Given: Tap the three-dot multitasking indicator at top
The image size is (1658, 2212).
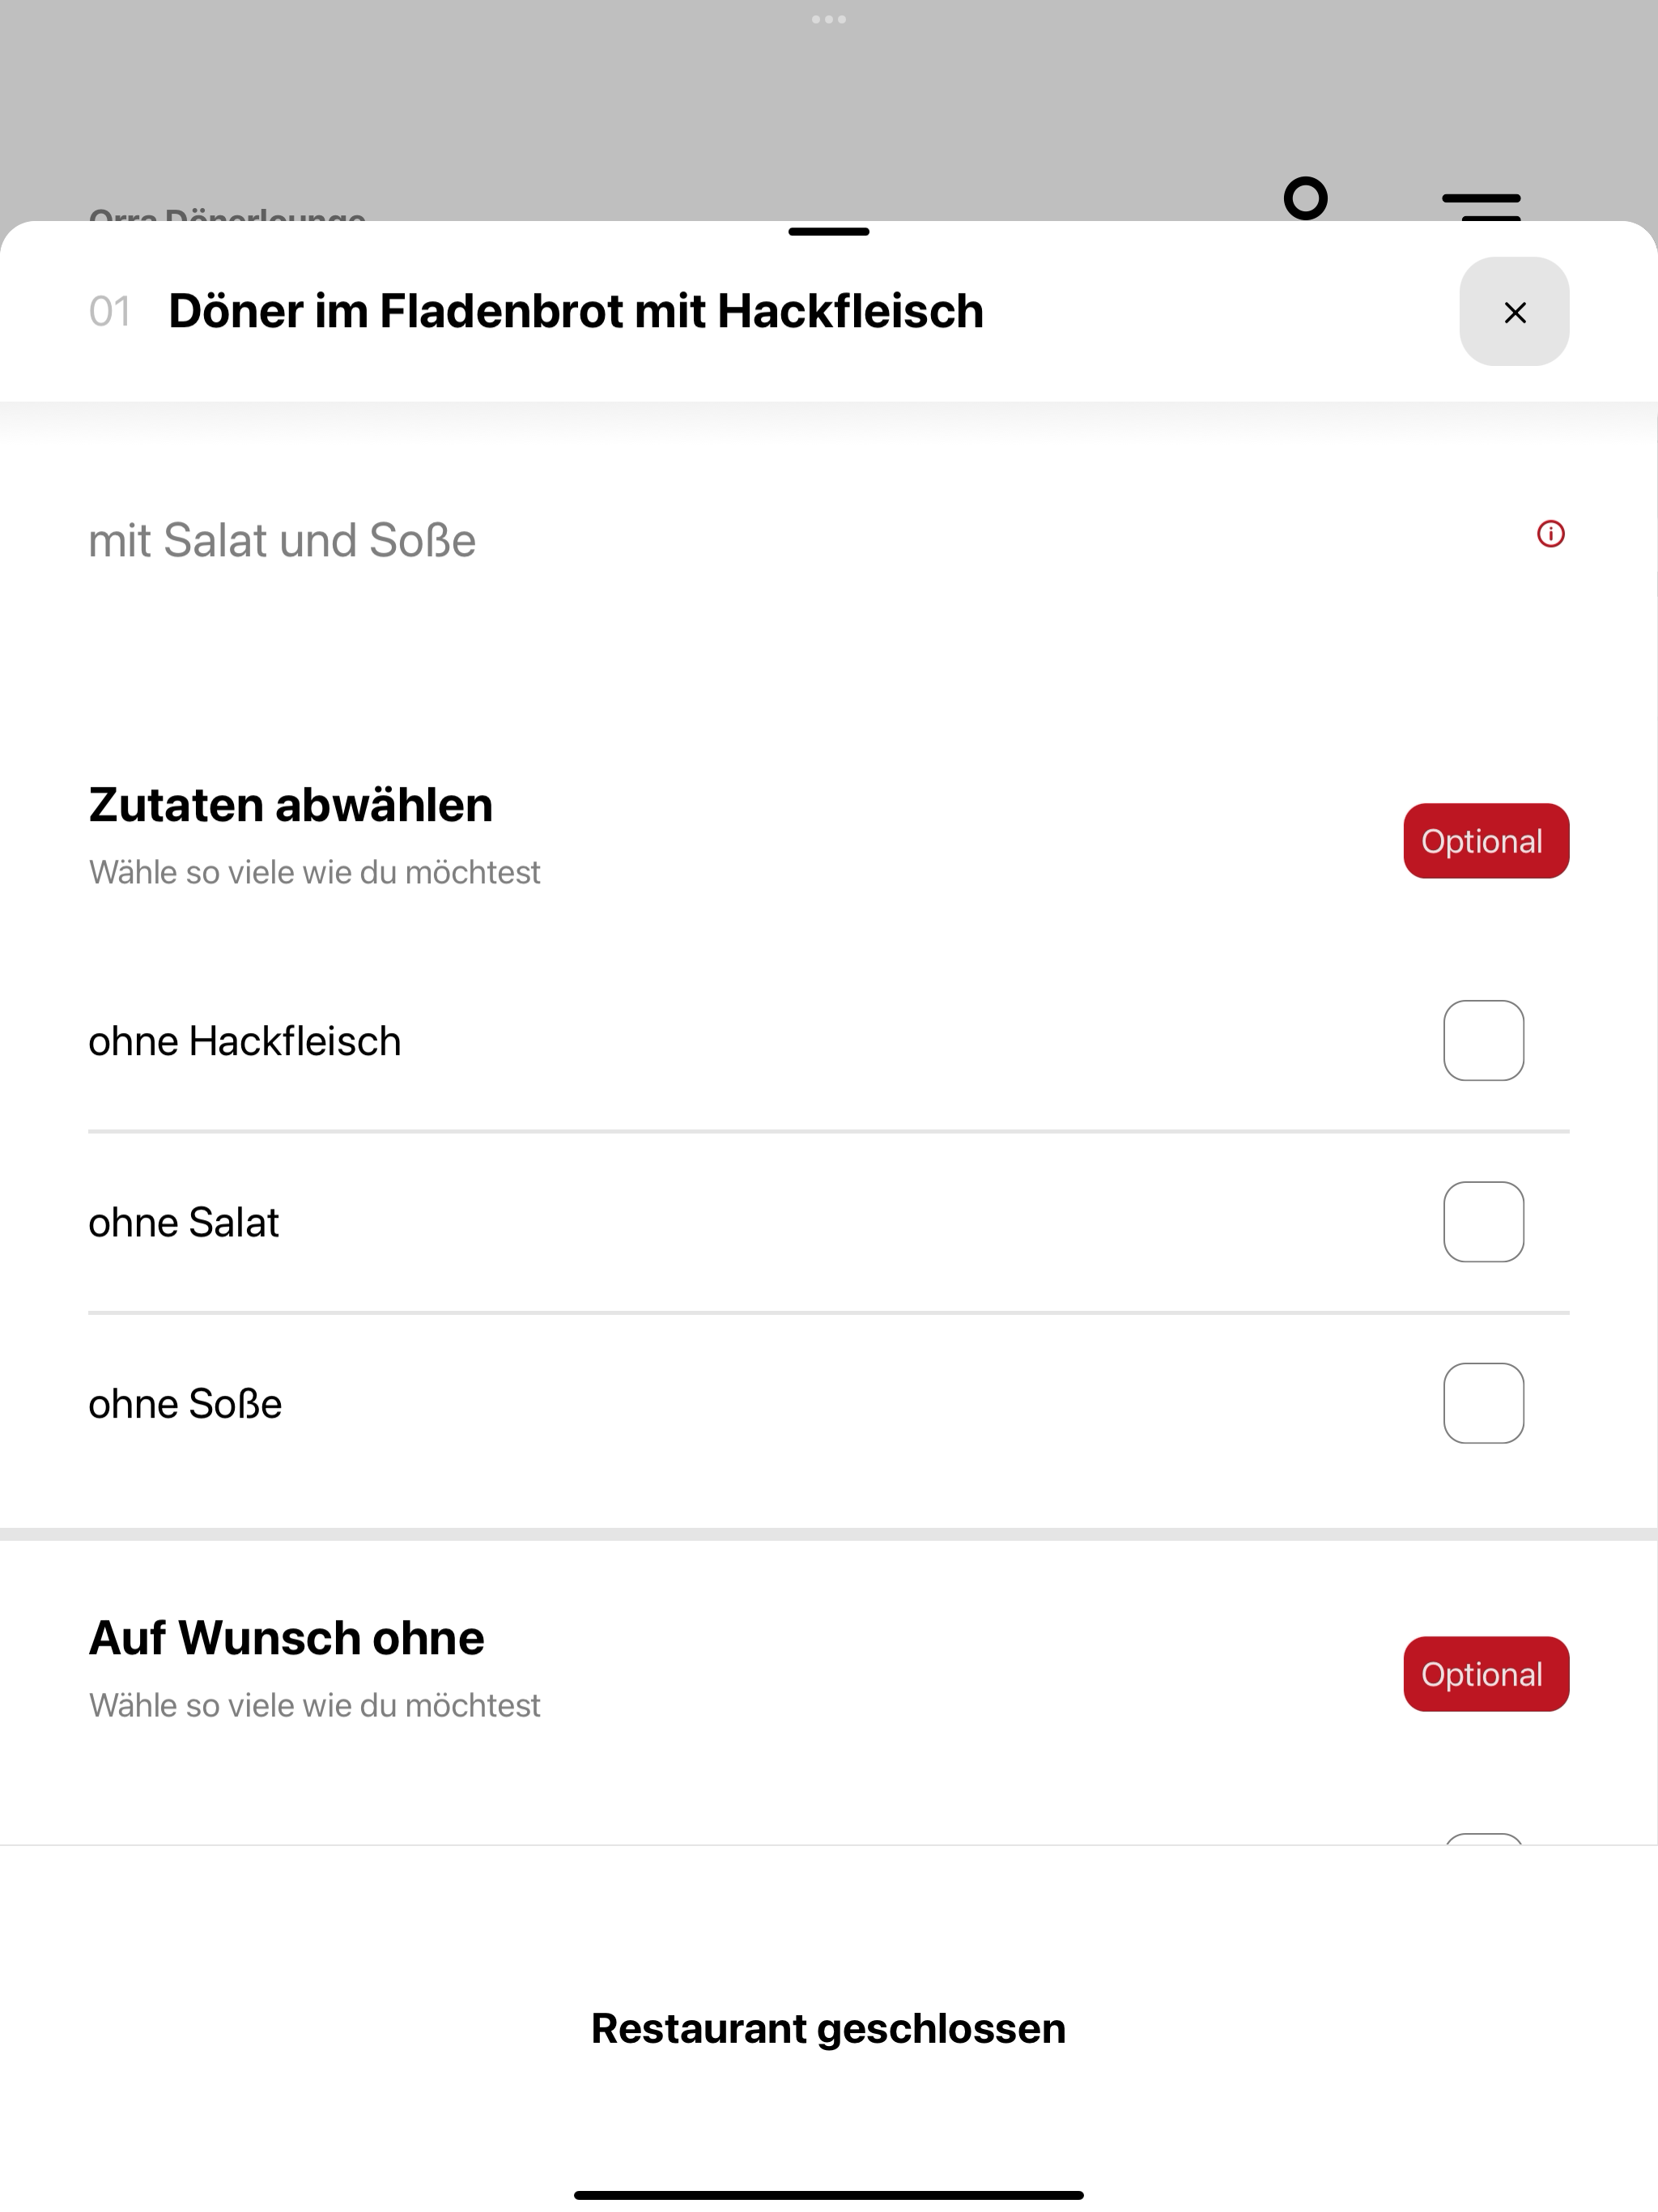Looking at the screenshot, I should click(829, 19).
